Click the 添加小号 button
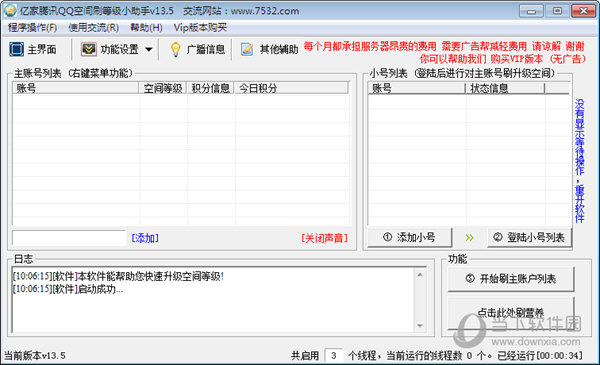Image resolution: width=600 pixels, height=365 pixels. point(409,237)
